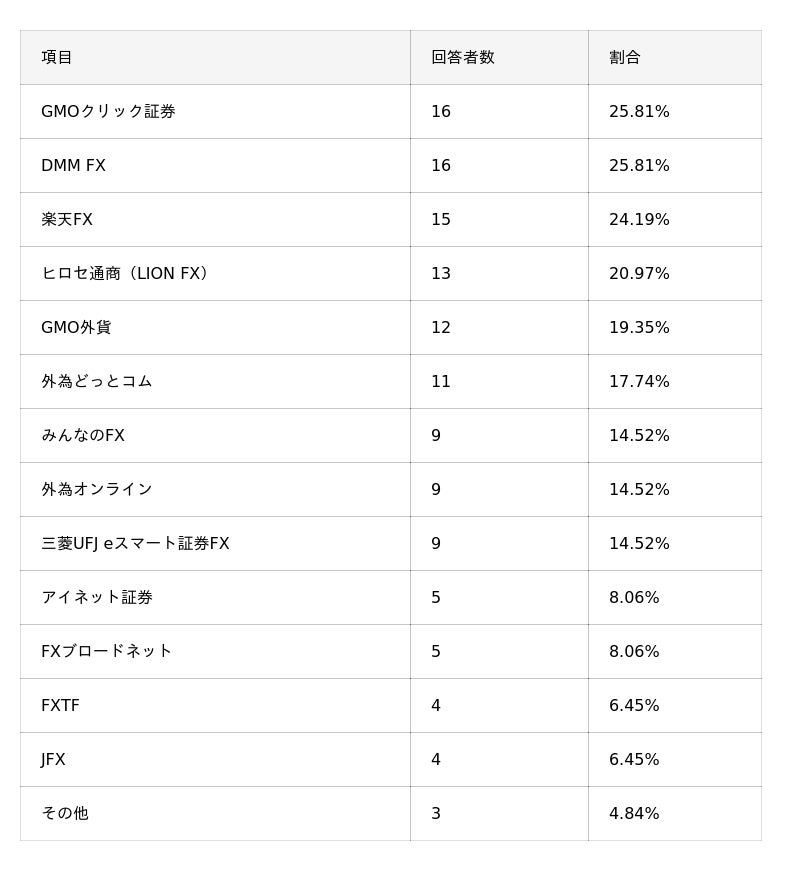The image size is (800, 871).
Task: Click the GMO外貨 row label
Action: click(x=76, y=327)
